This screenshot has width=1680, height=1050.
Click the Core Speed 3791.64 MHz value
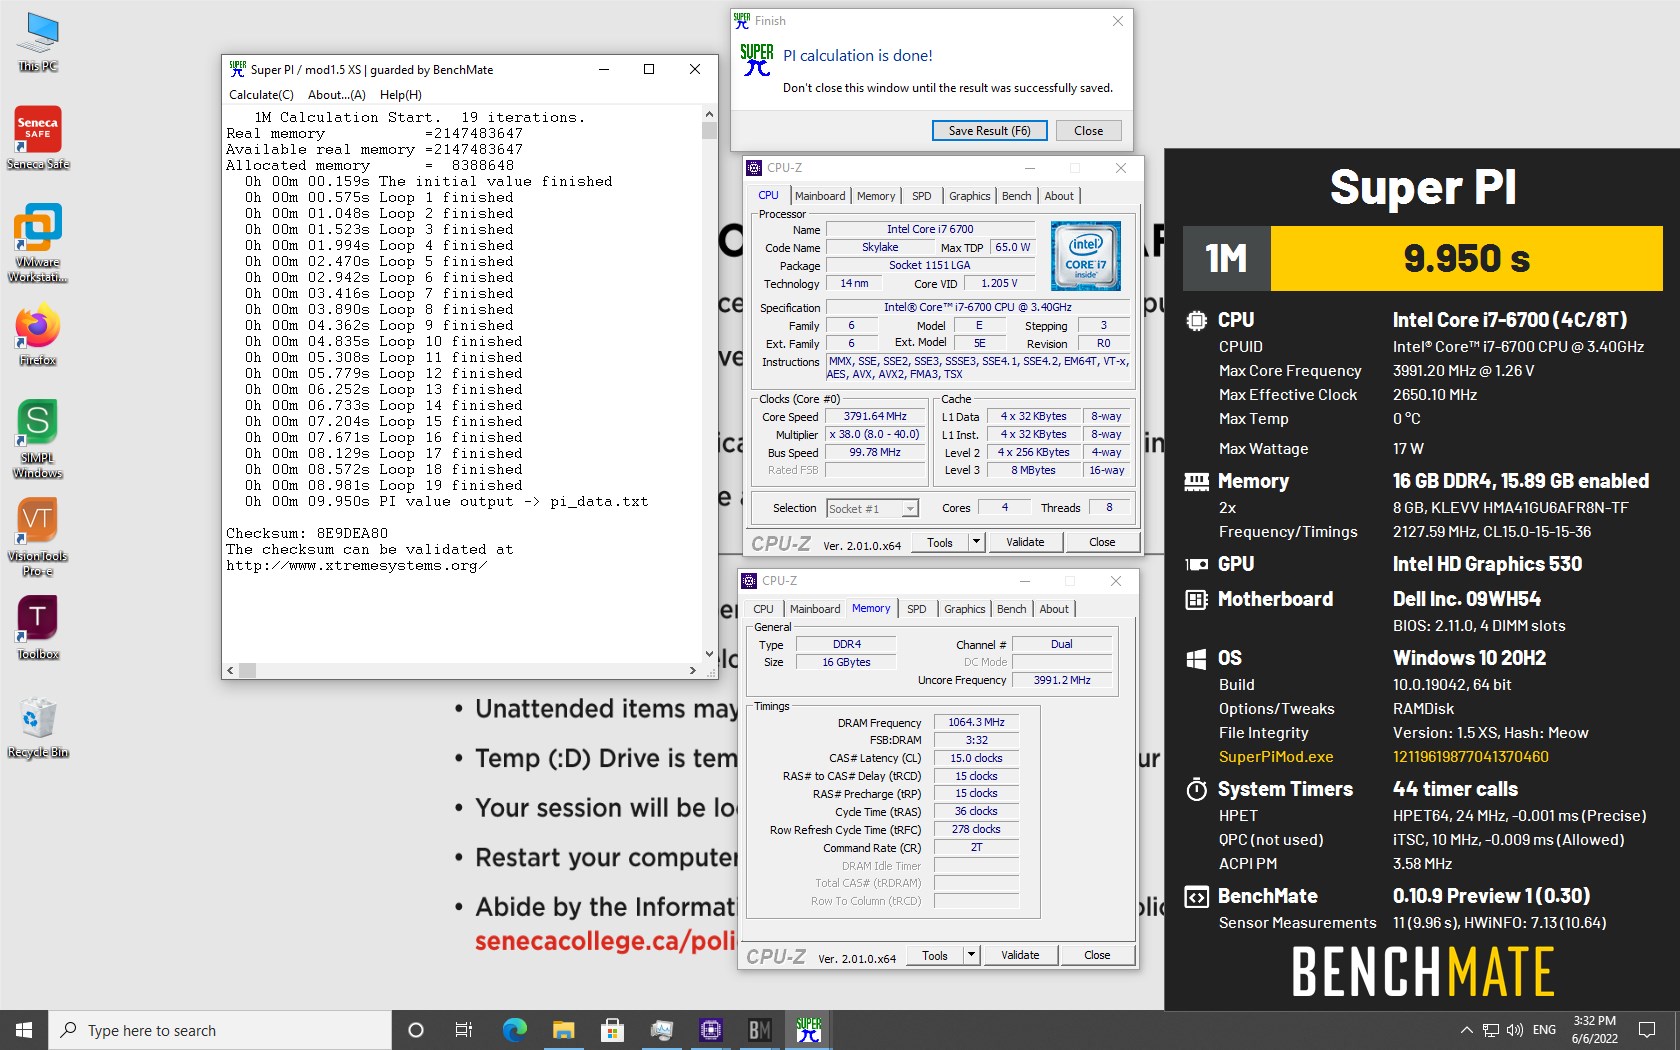coord(875,417)
